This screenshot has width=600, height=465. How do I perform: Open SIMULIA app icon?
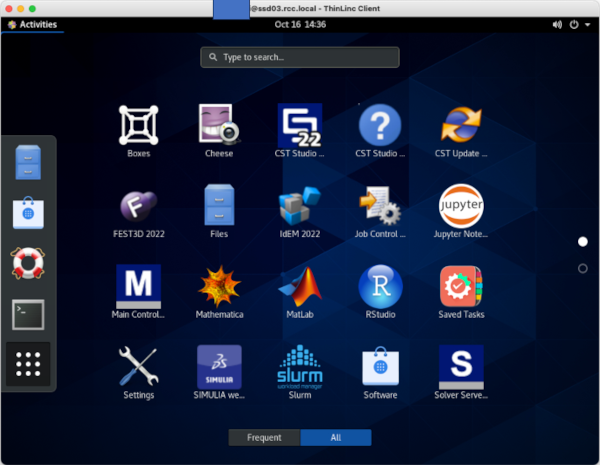(x=219, y=367)
